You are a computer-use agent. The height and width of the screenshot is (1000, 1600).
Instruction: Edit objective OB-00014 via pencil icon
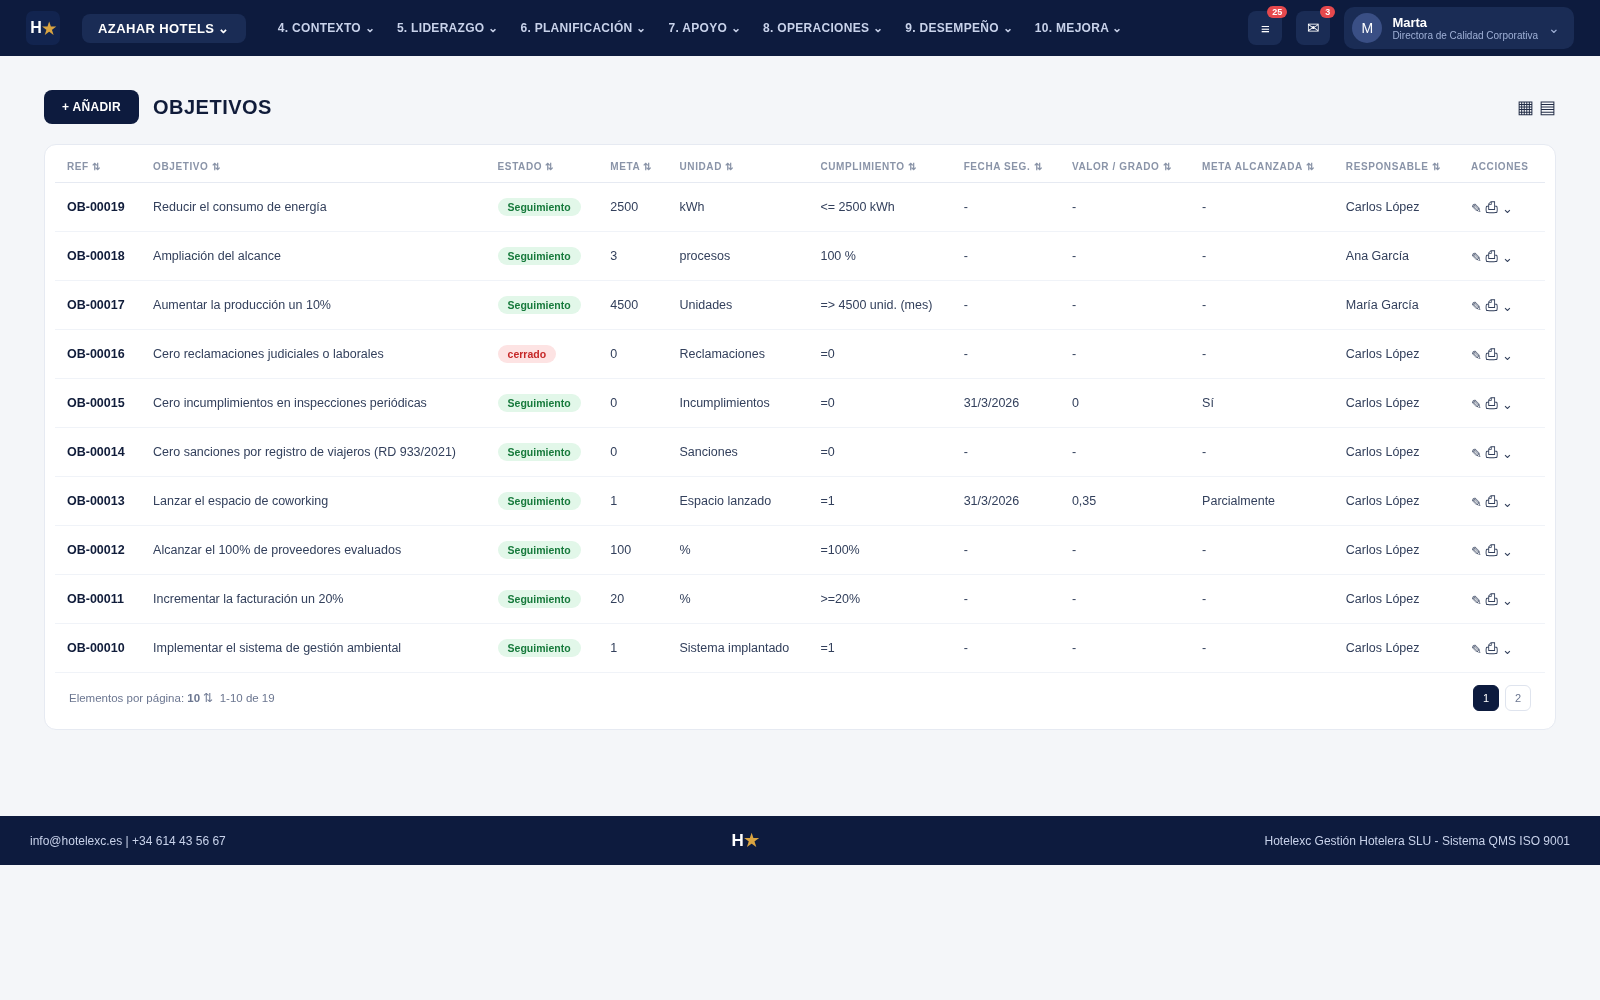[1476, 453]
